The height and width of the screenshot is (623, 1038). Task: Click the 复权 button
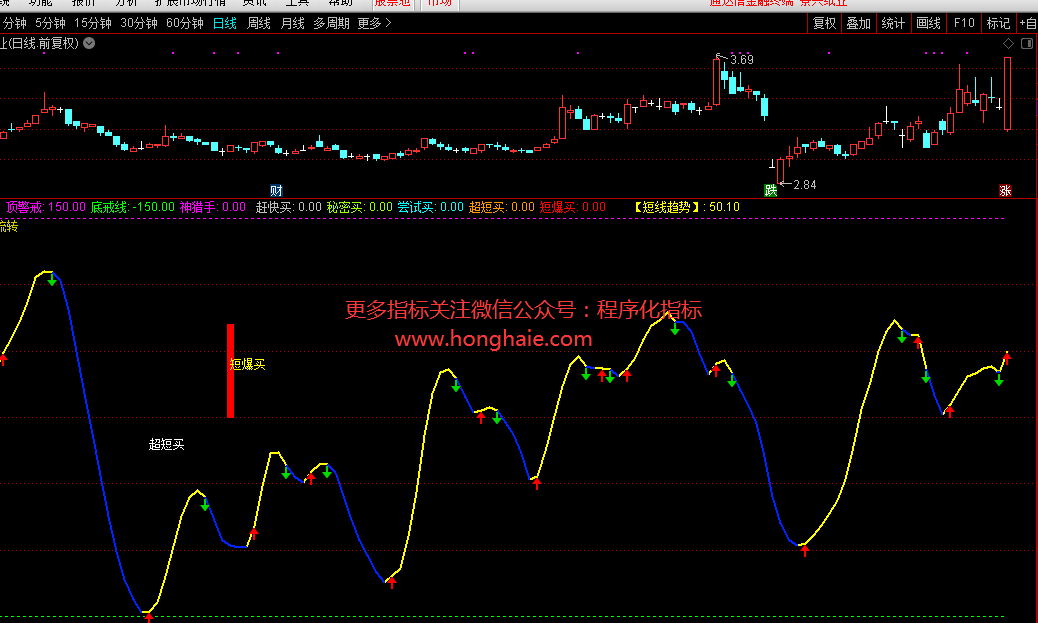point(824,23)
